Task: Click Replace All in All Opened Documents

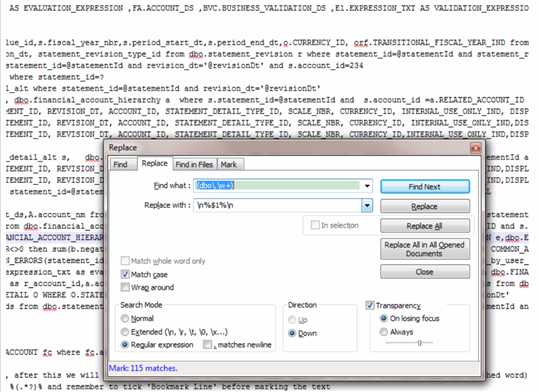Action: pos(425,249)
